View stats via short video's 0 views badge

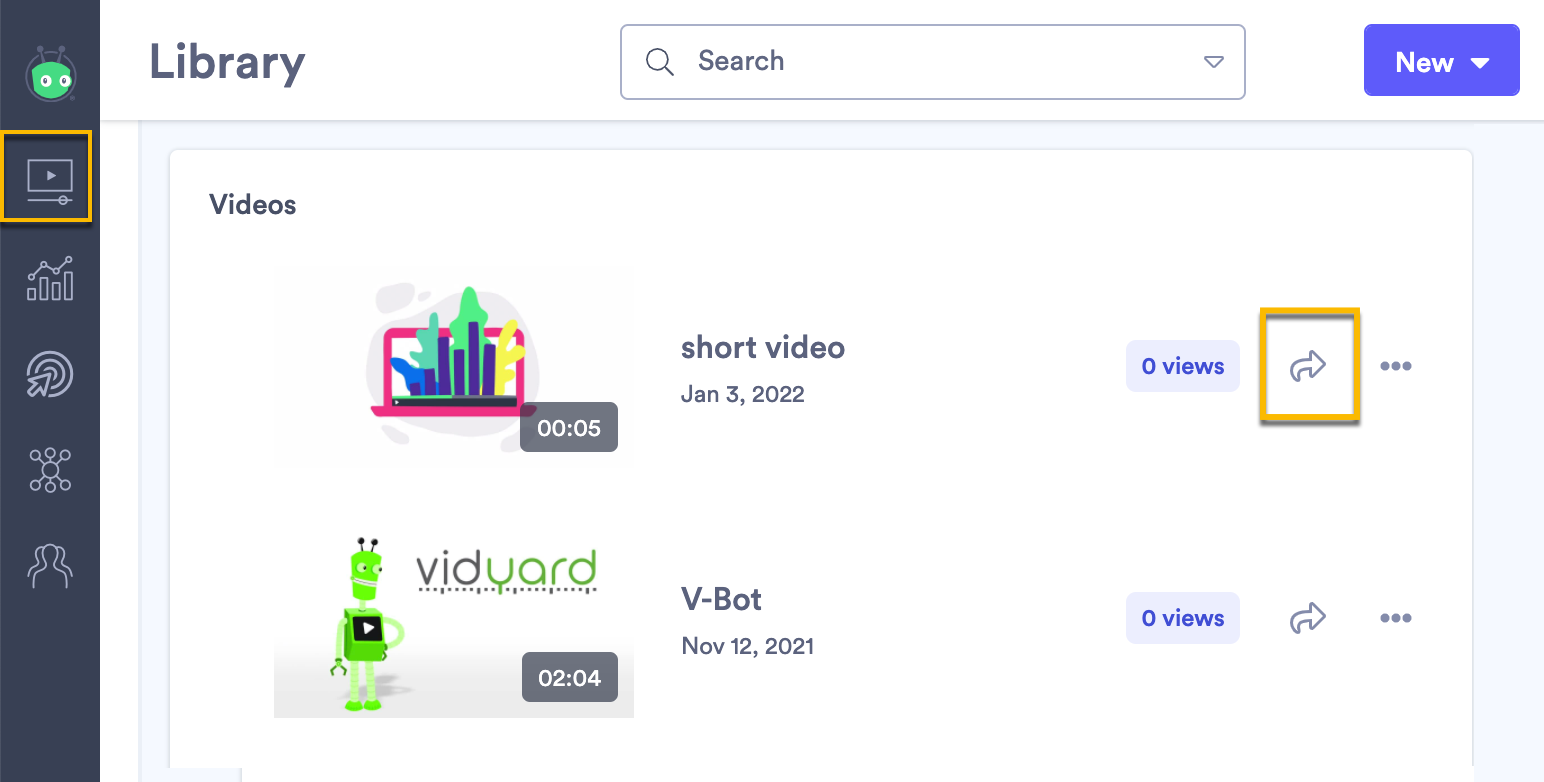1183,365
